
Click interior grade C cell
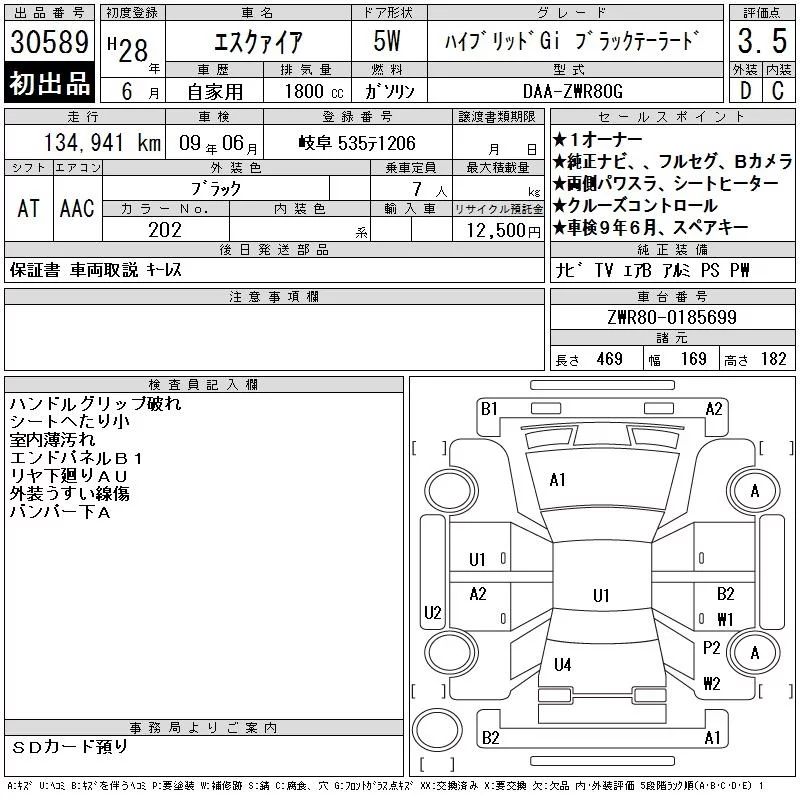point(779,91)
